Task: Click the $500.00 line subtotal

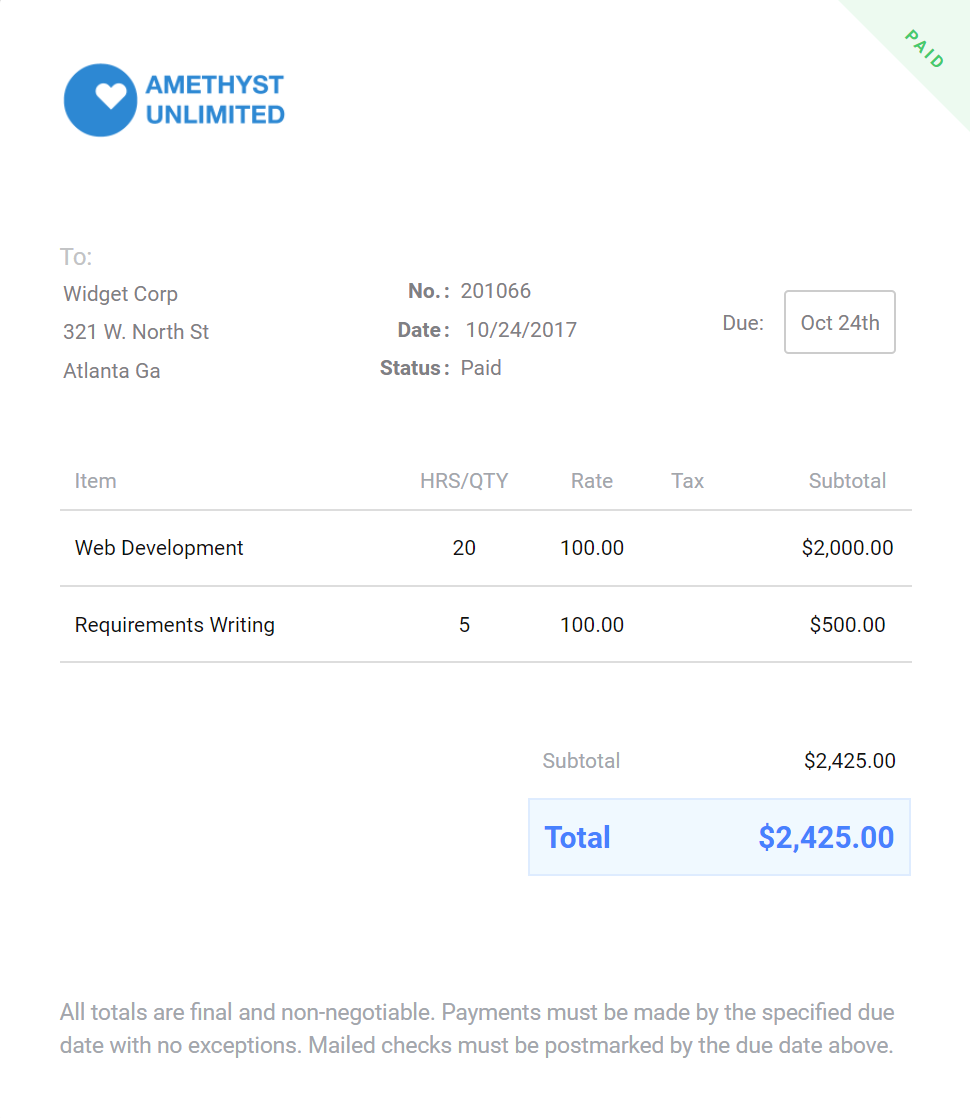Action: click(x=847, y=625)
